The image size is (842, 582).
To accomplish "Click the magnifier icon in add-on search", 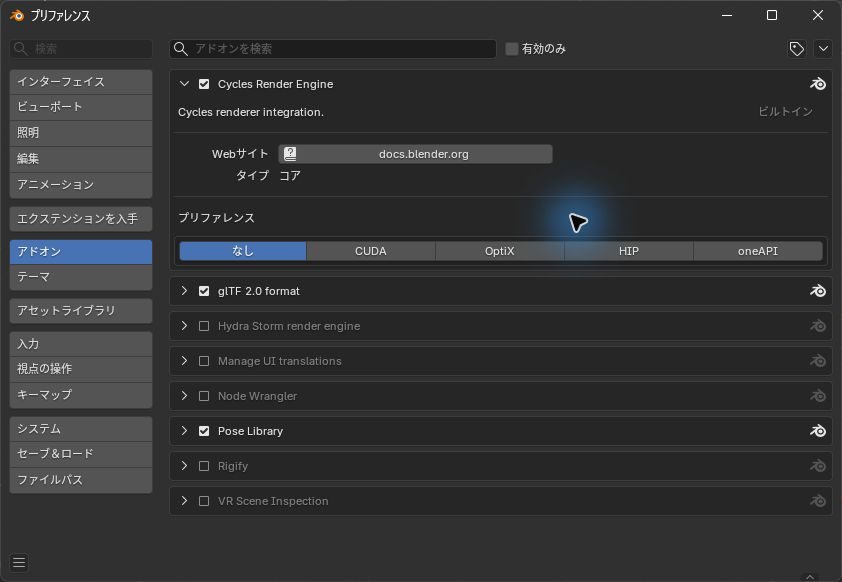I will point(181,49).
